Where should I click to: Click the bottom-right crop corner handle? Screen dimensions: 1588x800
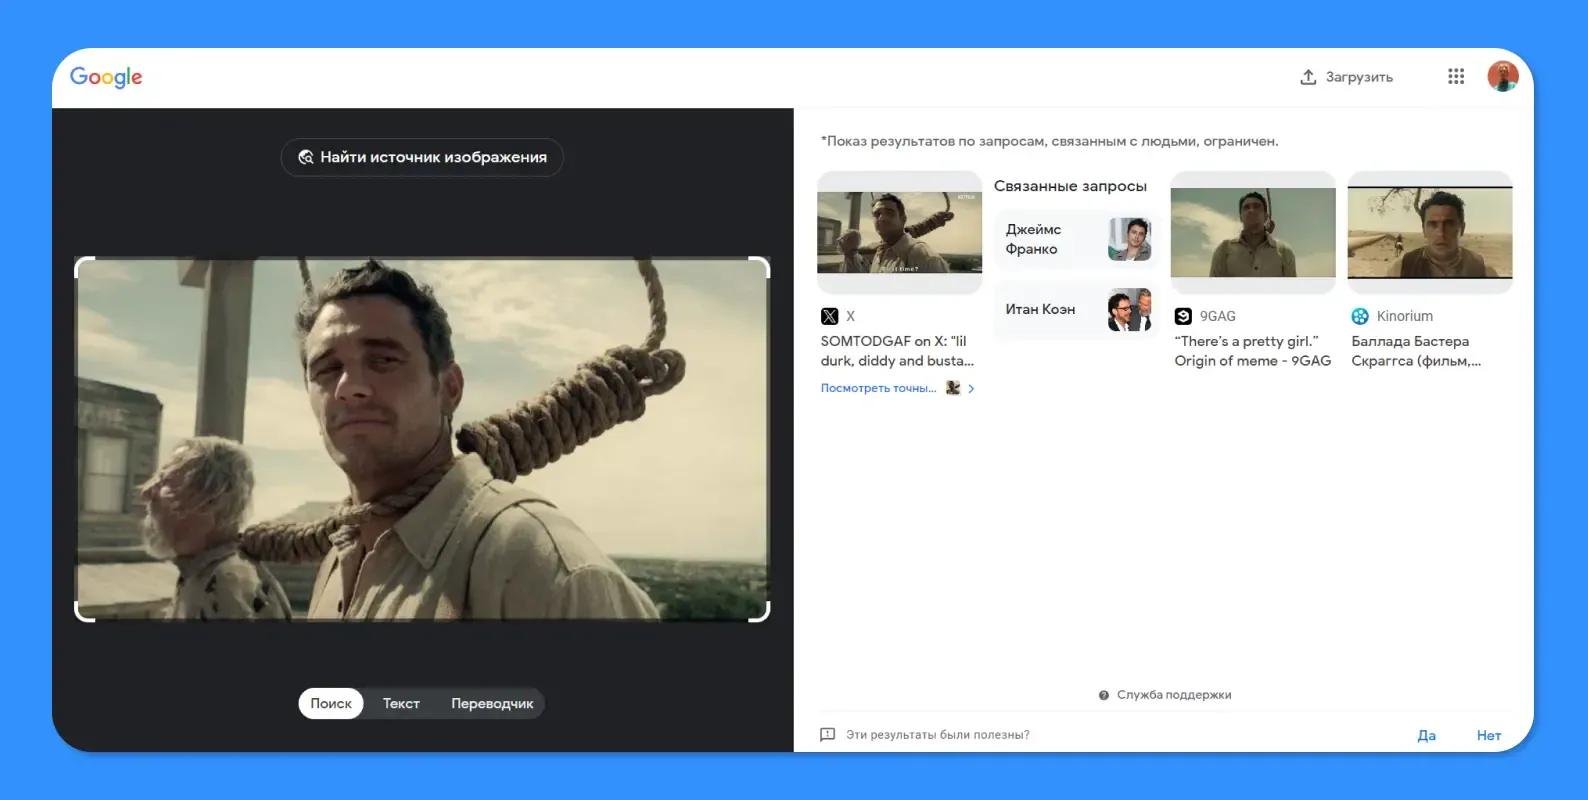pyautogui.click(x=760, y=611)
